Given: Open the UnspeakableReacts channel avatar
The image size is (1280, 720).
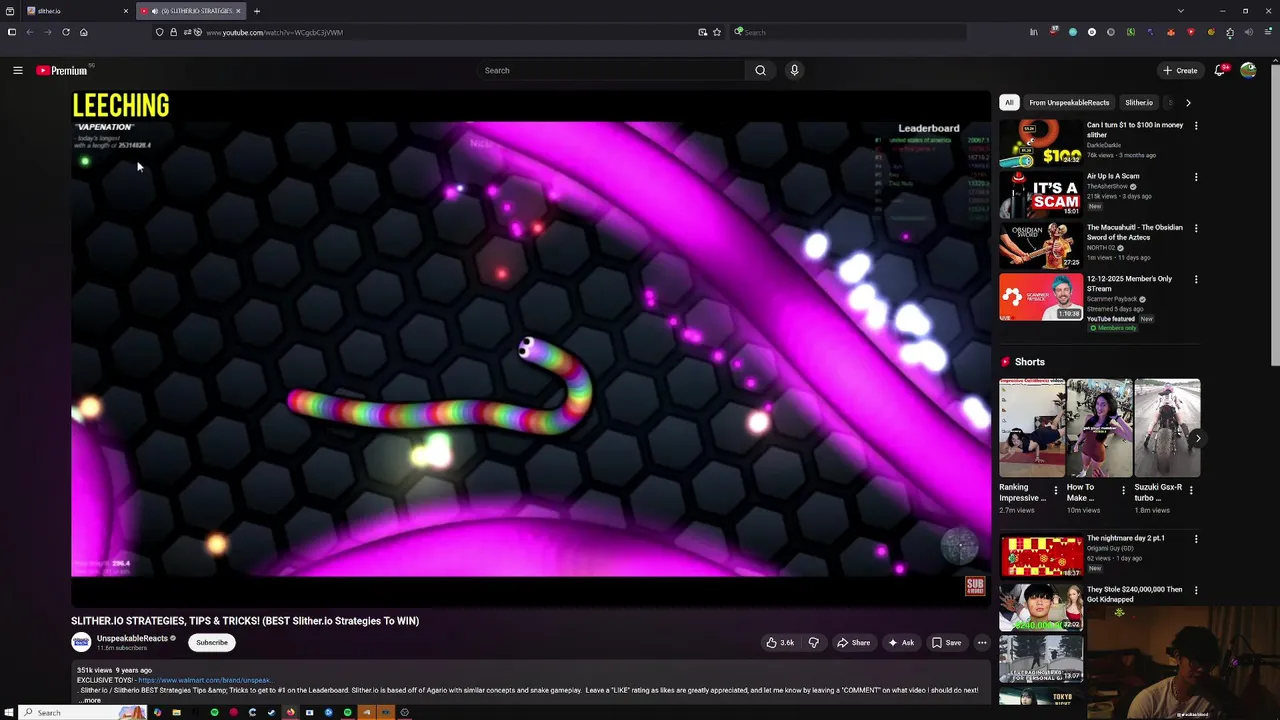Looking at the screenshot, I should 81,642.
